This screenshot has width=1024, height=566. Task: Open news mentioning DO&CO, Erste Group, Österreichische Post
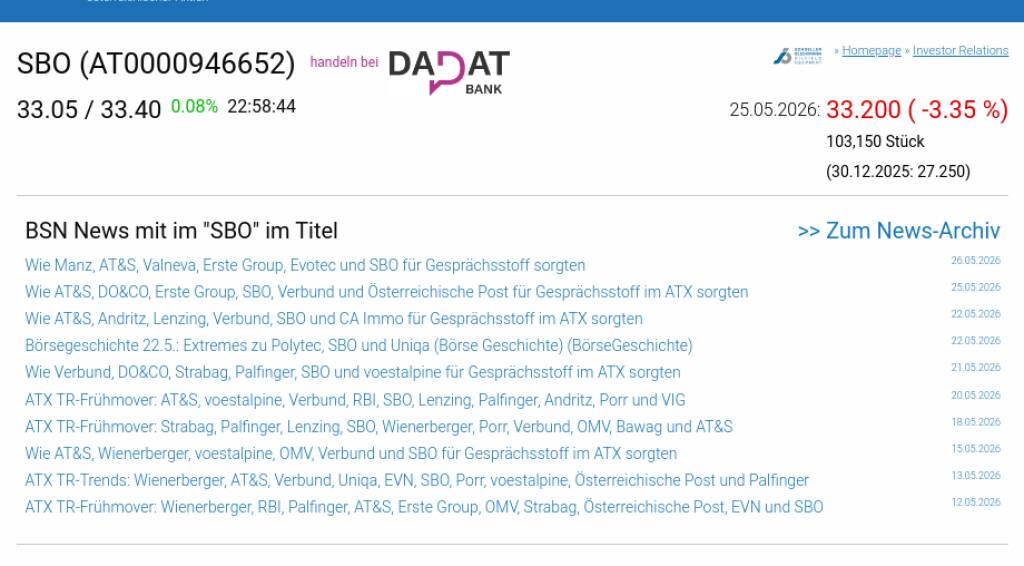point(387,292)
